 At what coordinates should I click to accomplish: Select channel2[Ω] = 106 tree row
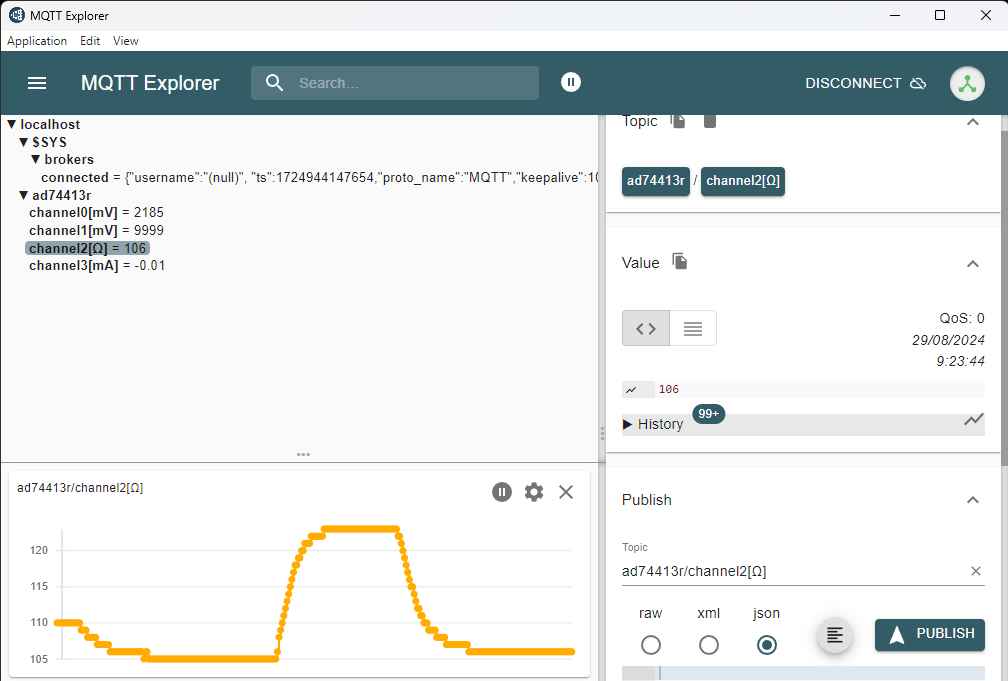coord(87,248)
